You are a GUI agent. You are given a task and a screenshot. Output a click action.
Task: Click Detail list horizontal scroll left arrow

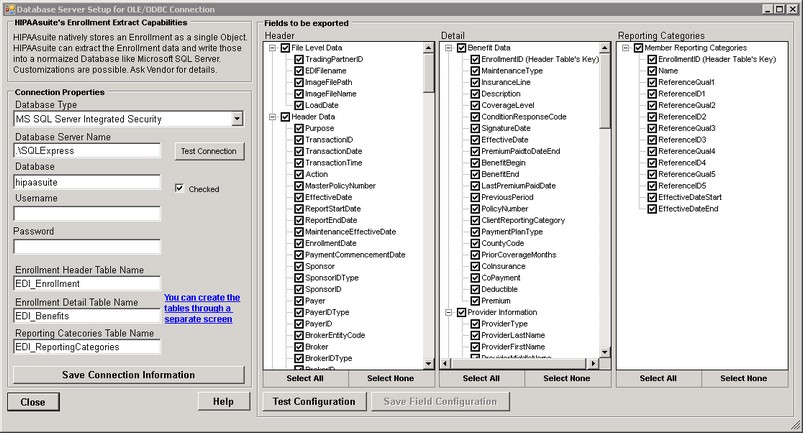[445, 363]
